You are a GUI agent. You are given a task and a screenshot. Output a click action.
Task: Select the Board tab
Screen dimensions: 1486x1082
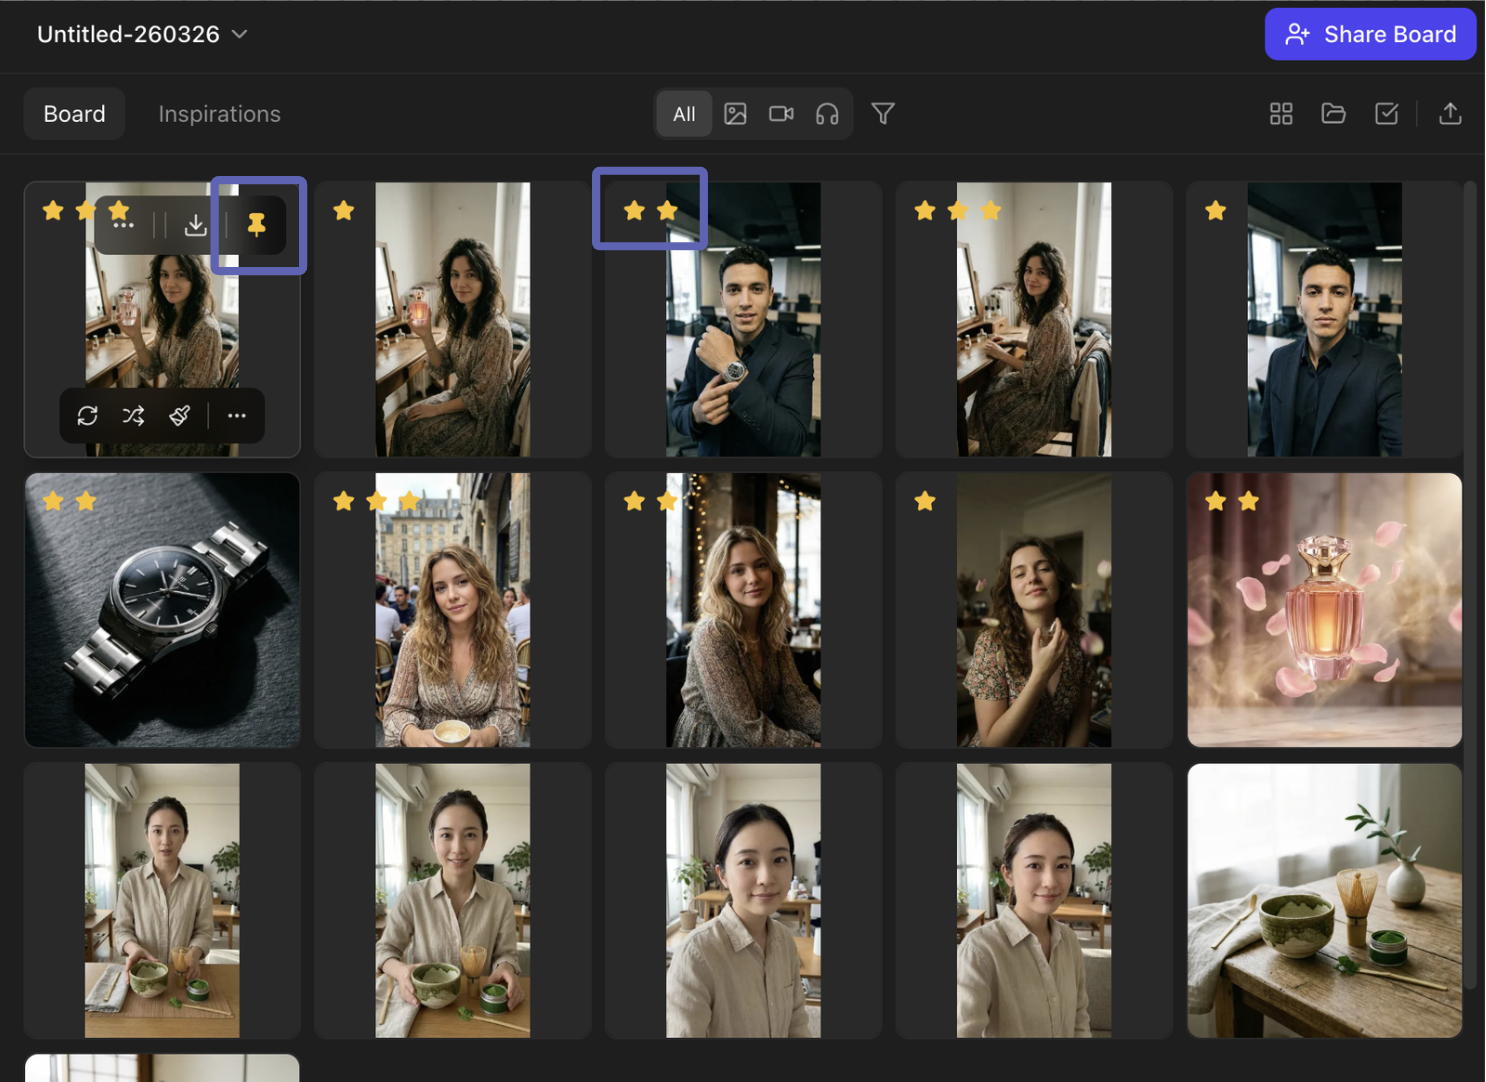(74, 114)
